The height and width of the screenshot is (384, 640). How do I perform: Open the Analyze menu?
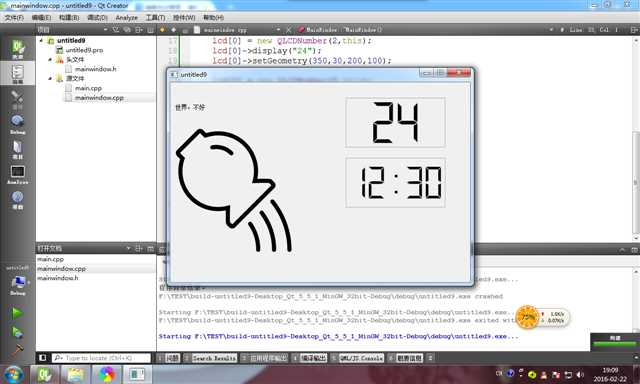[x=127, y=18]
